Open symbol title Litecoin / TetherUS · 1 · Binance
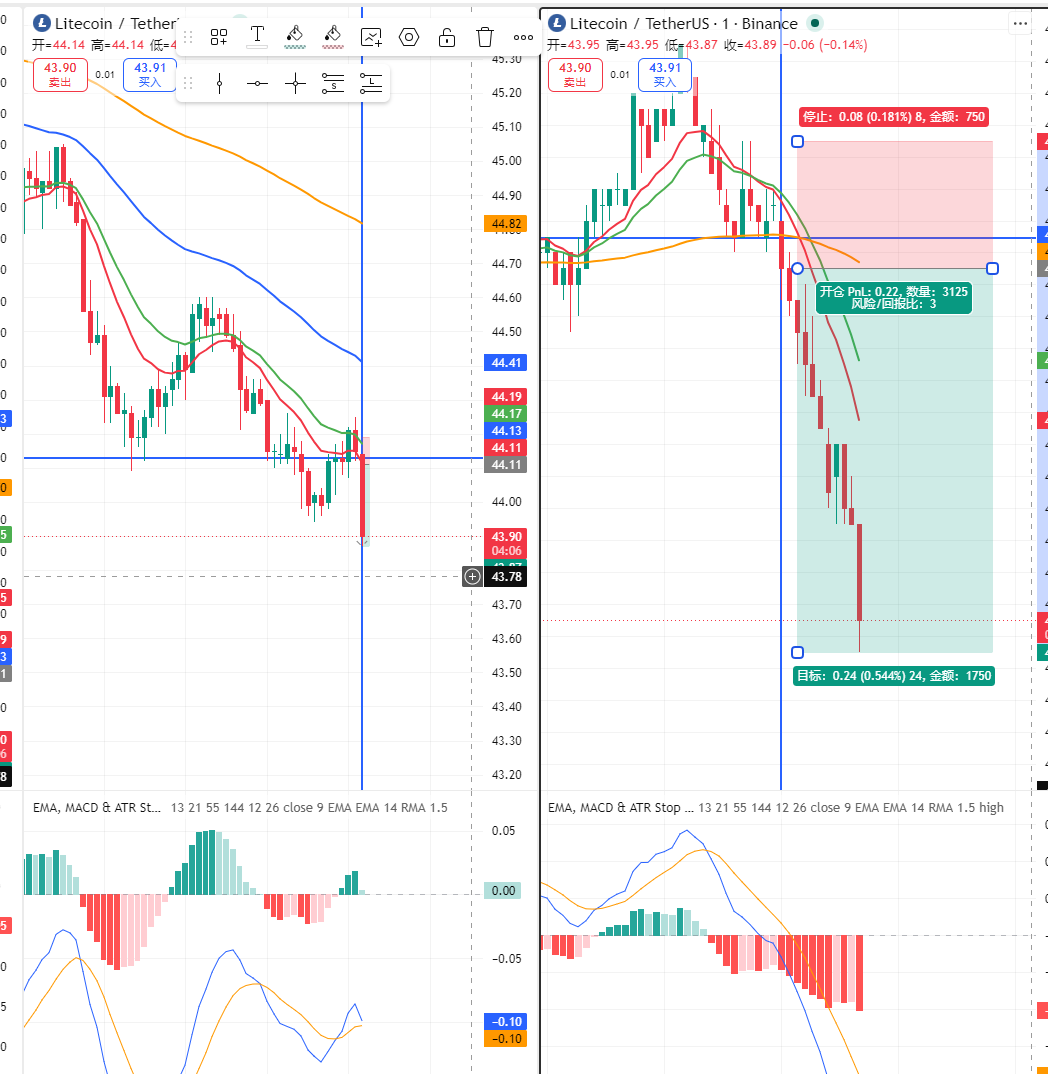The height and width of the screenshot is (1074, 1048). coord(684,23)
